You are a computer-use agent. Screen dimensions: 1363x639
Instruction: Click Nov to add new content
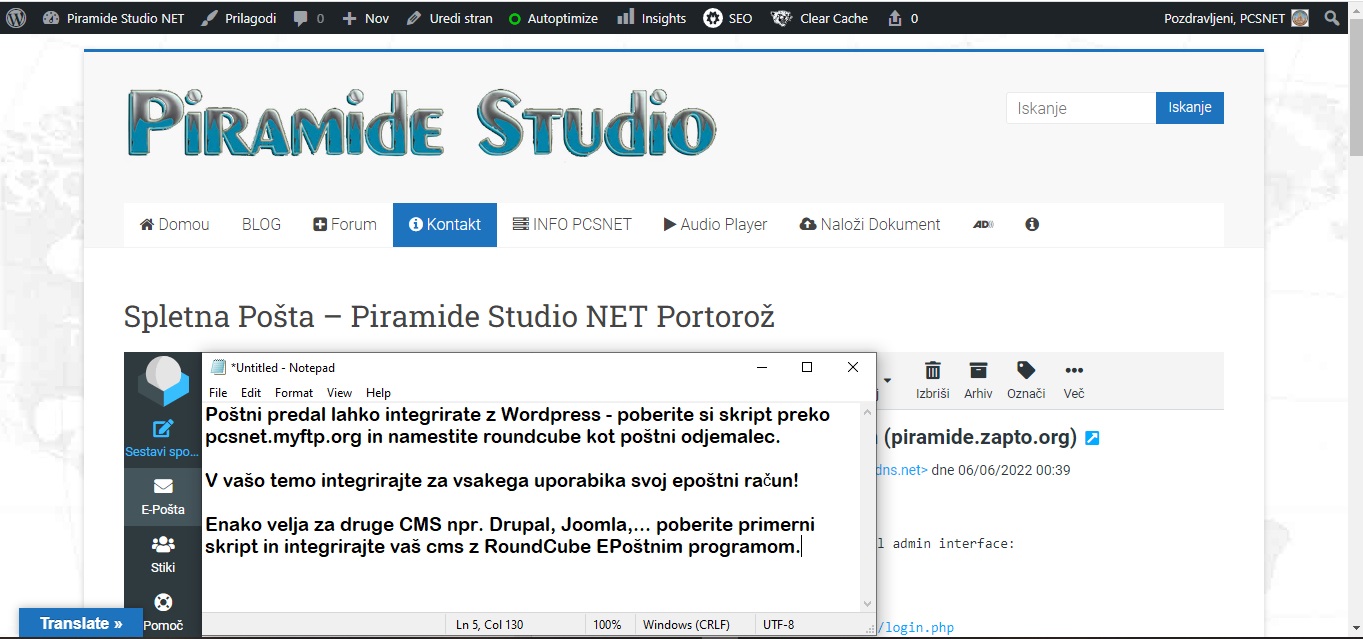coord(366,18)
